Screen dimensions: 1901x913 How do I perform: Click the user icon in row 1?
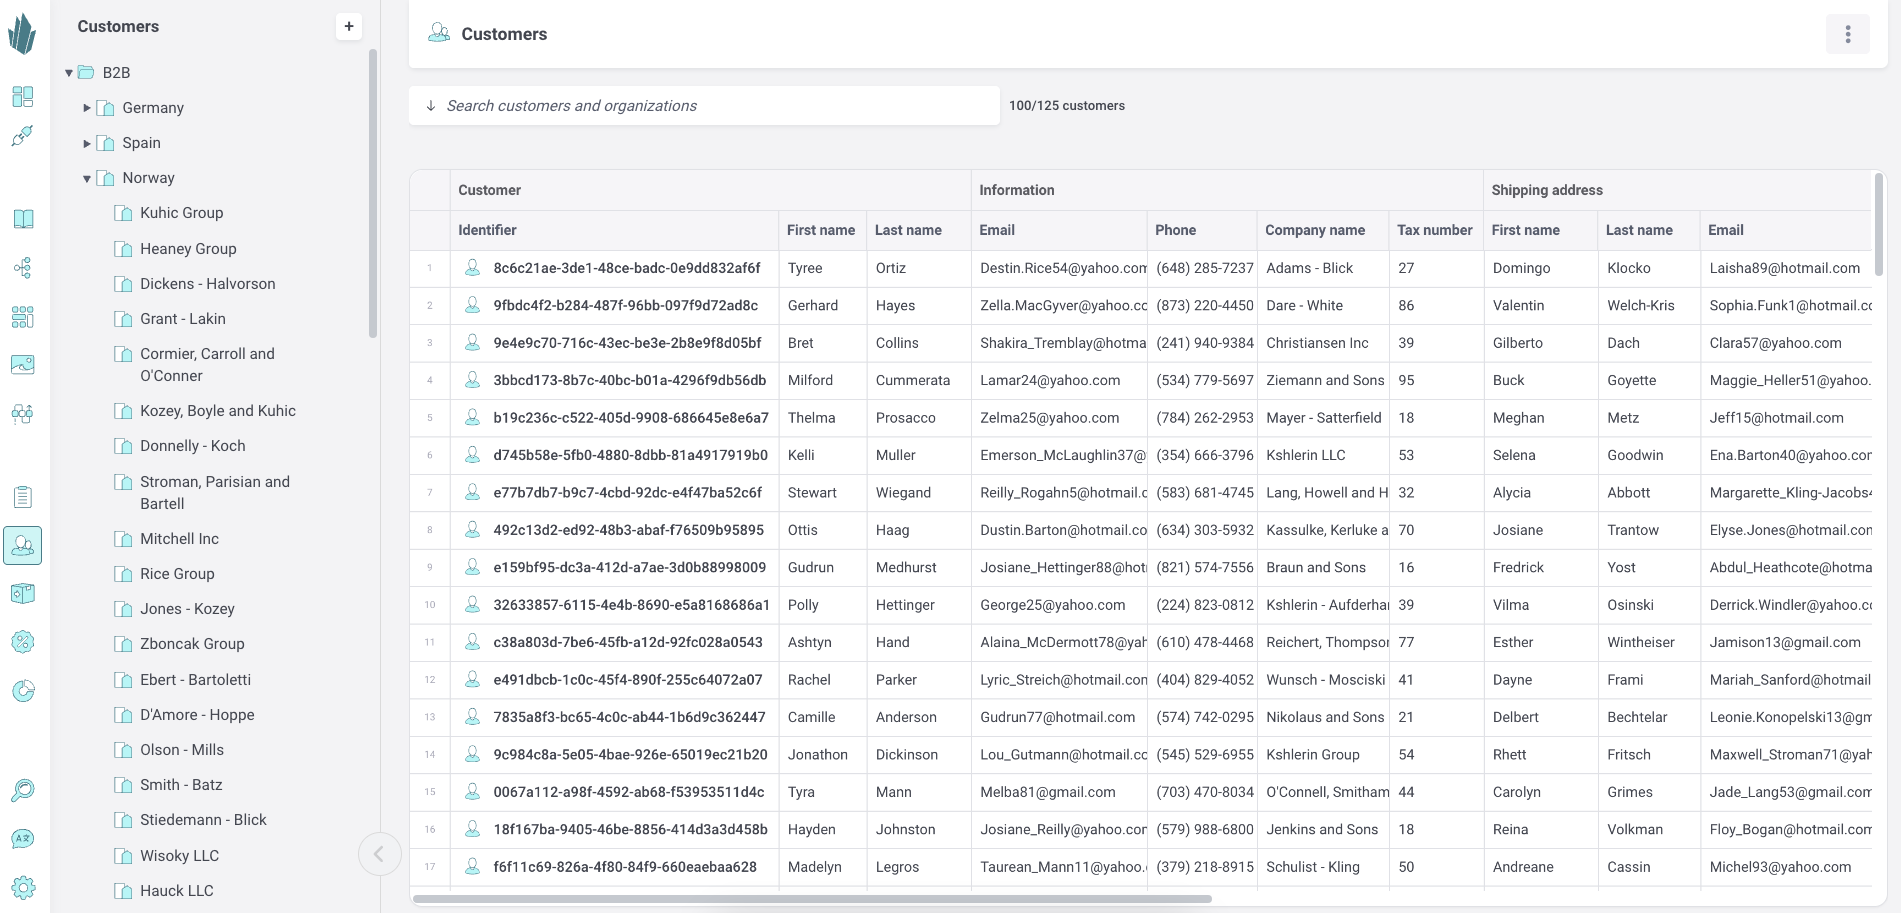[472, 268]
